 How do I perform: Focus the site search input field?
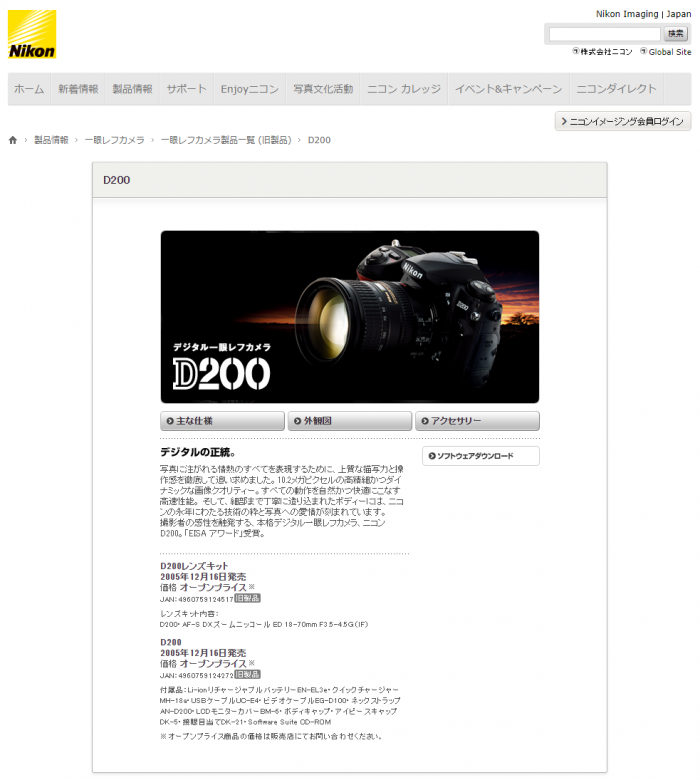click(x=604, y=34)
